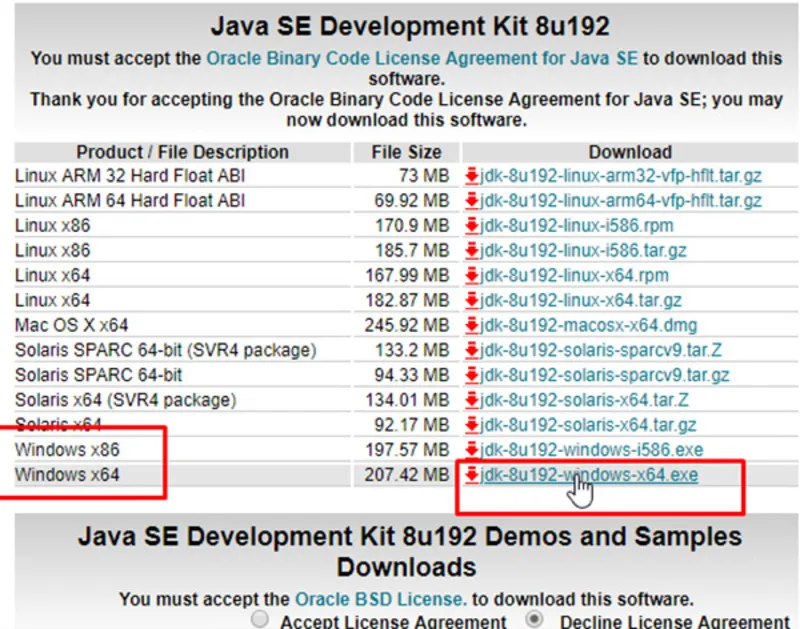Click the 133.2 MB file size cell
The height and width of the screenshot is (629, 800).
click(x=412, y=350)
